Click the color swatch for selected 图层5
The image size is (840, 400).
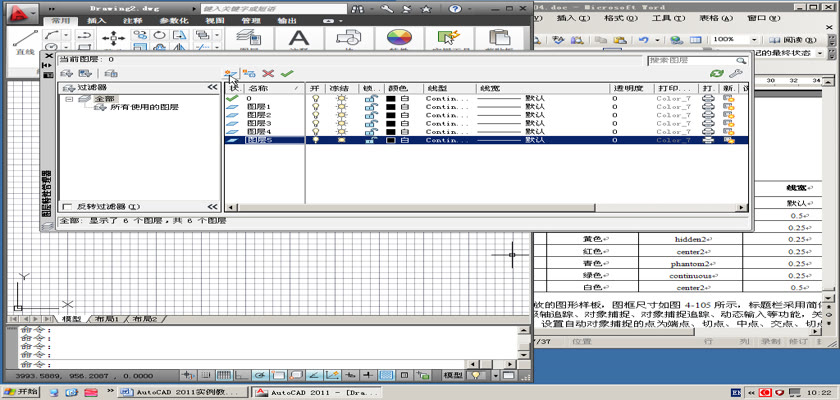(x=391, y=140)
